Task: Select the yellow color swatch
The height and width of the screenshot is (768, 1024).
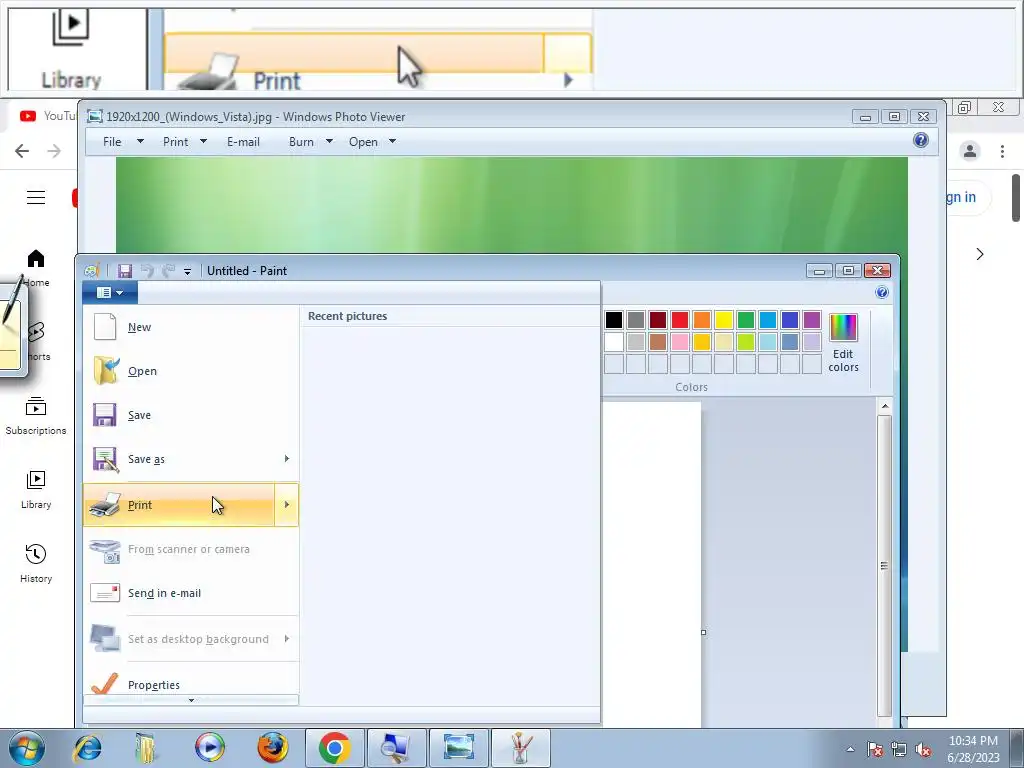Action: pos(724,320)
